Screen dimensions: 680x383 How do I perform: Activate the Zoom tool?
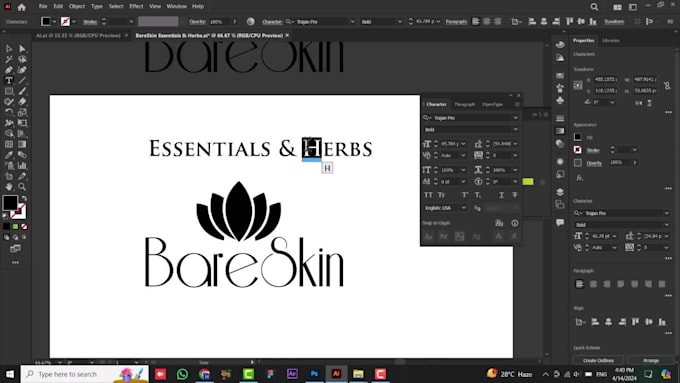[x=22, y=187]
